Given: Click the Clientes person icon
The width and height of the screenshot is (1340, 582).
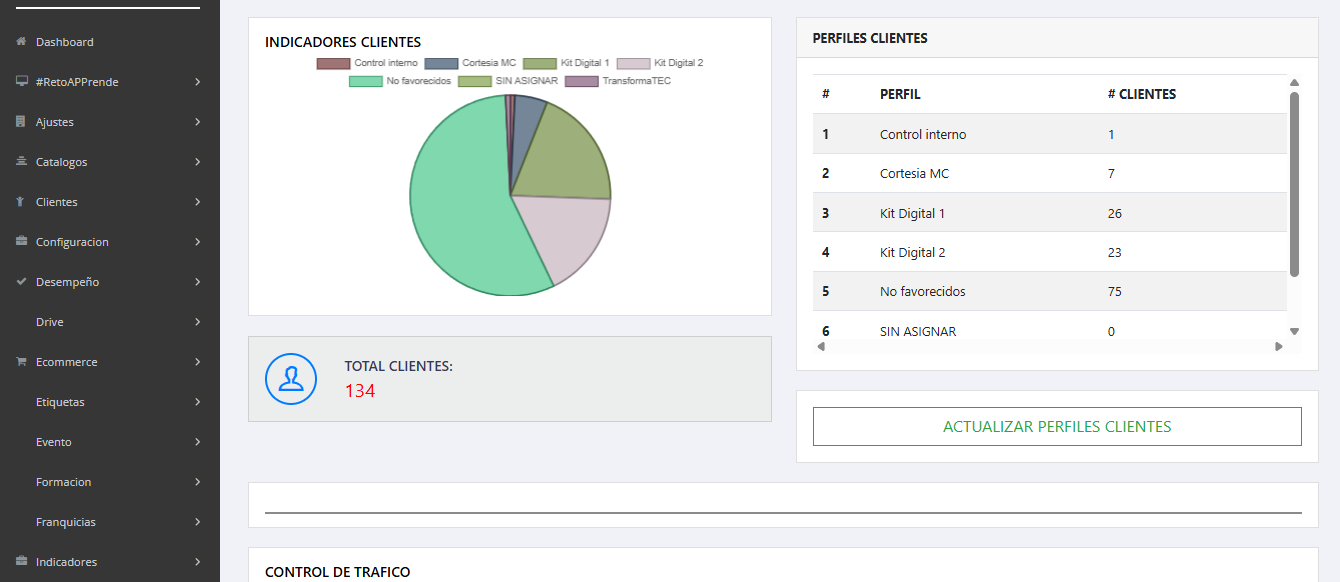Looking at the screenshot, I should click(x=21, y=202).
